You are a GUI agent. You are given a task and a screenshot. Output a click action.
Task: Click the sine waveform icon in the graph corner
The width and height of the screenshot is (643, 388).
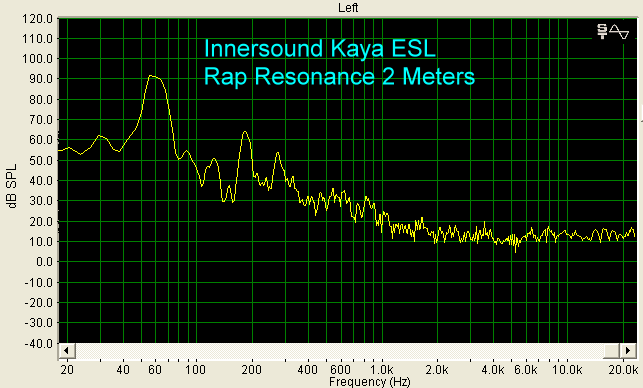pyautogui.click(x=619, y=32)
